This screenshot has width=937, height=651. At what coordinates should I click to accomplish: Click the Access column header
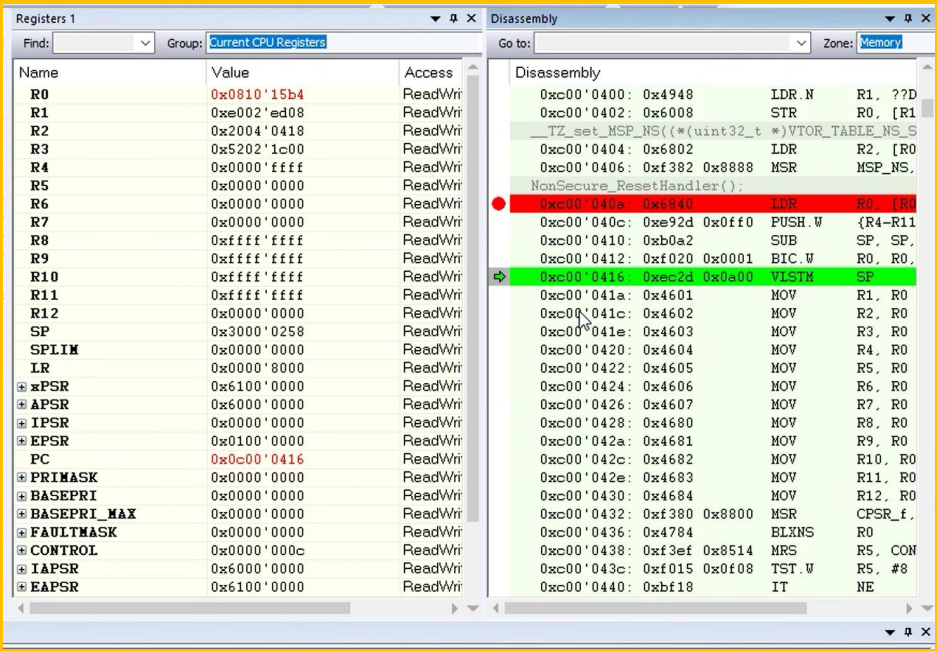click(x=431, y=73)
